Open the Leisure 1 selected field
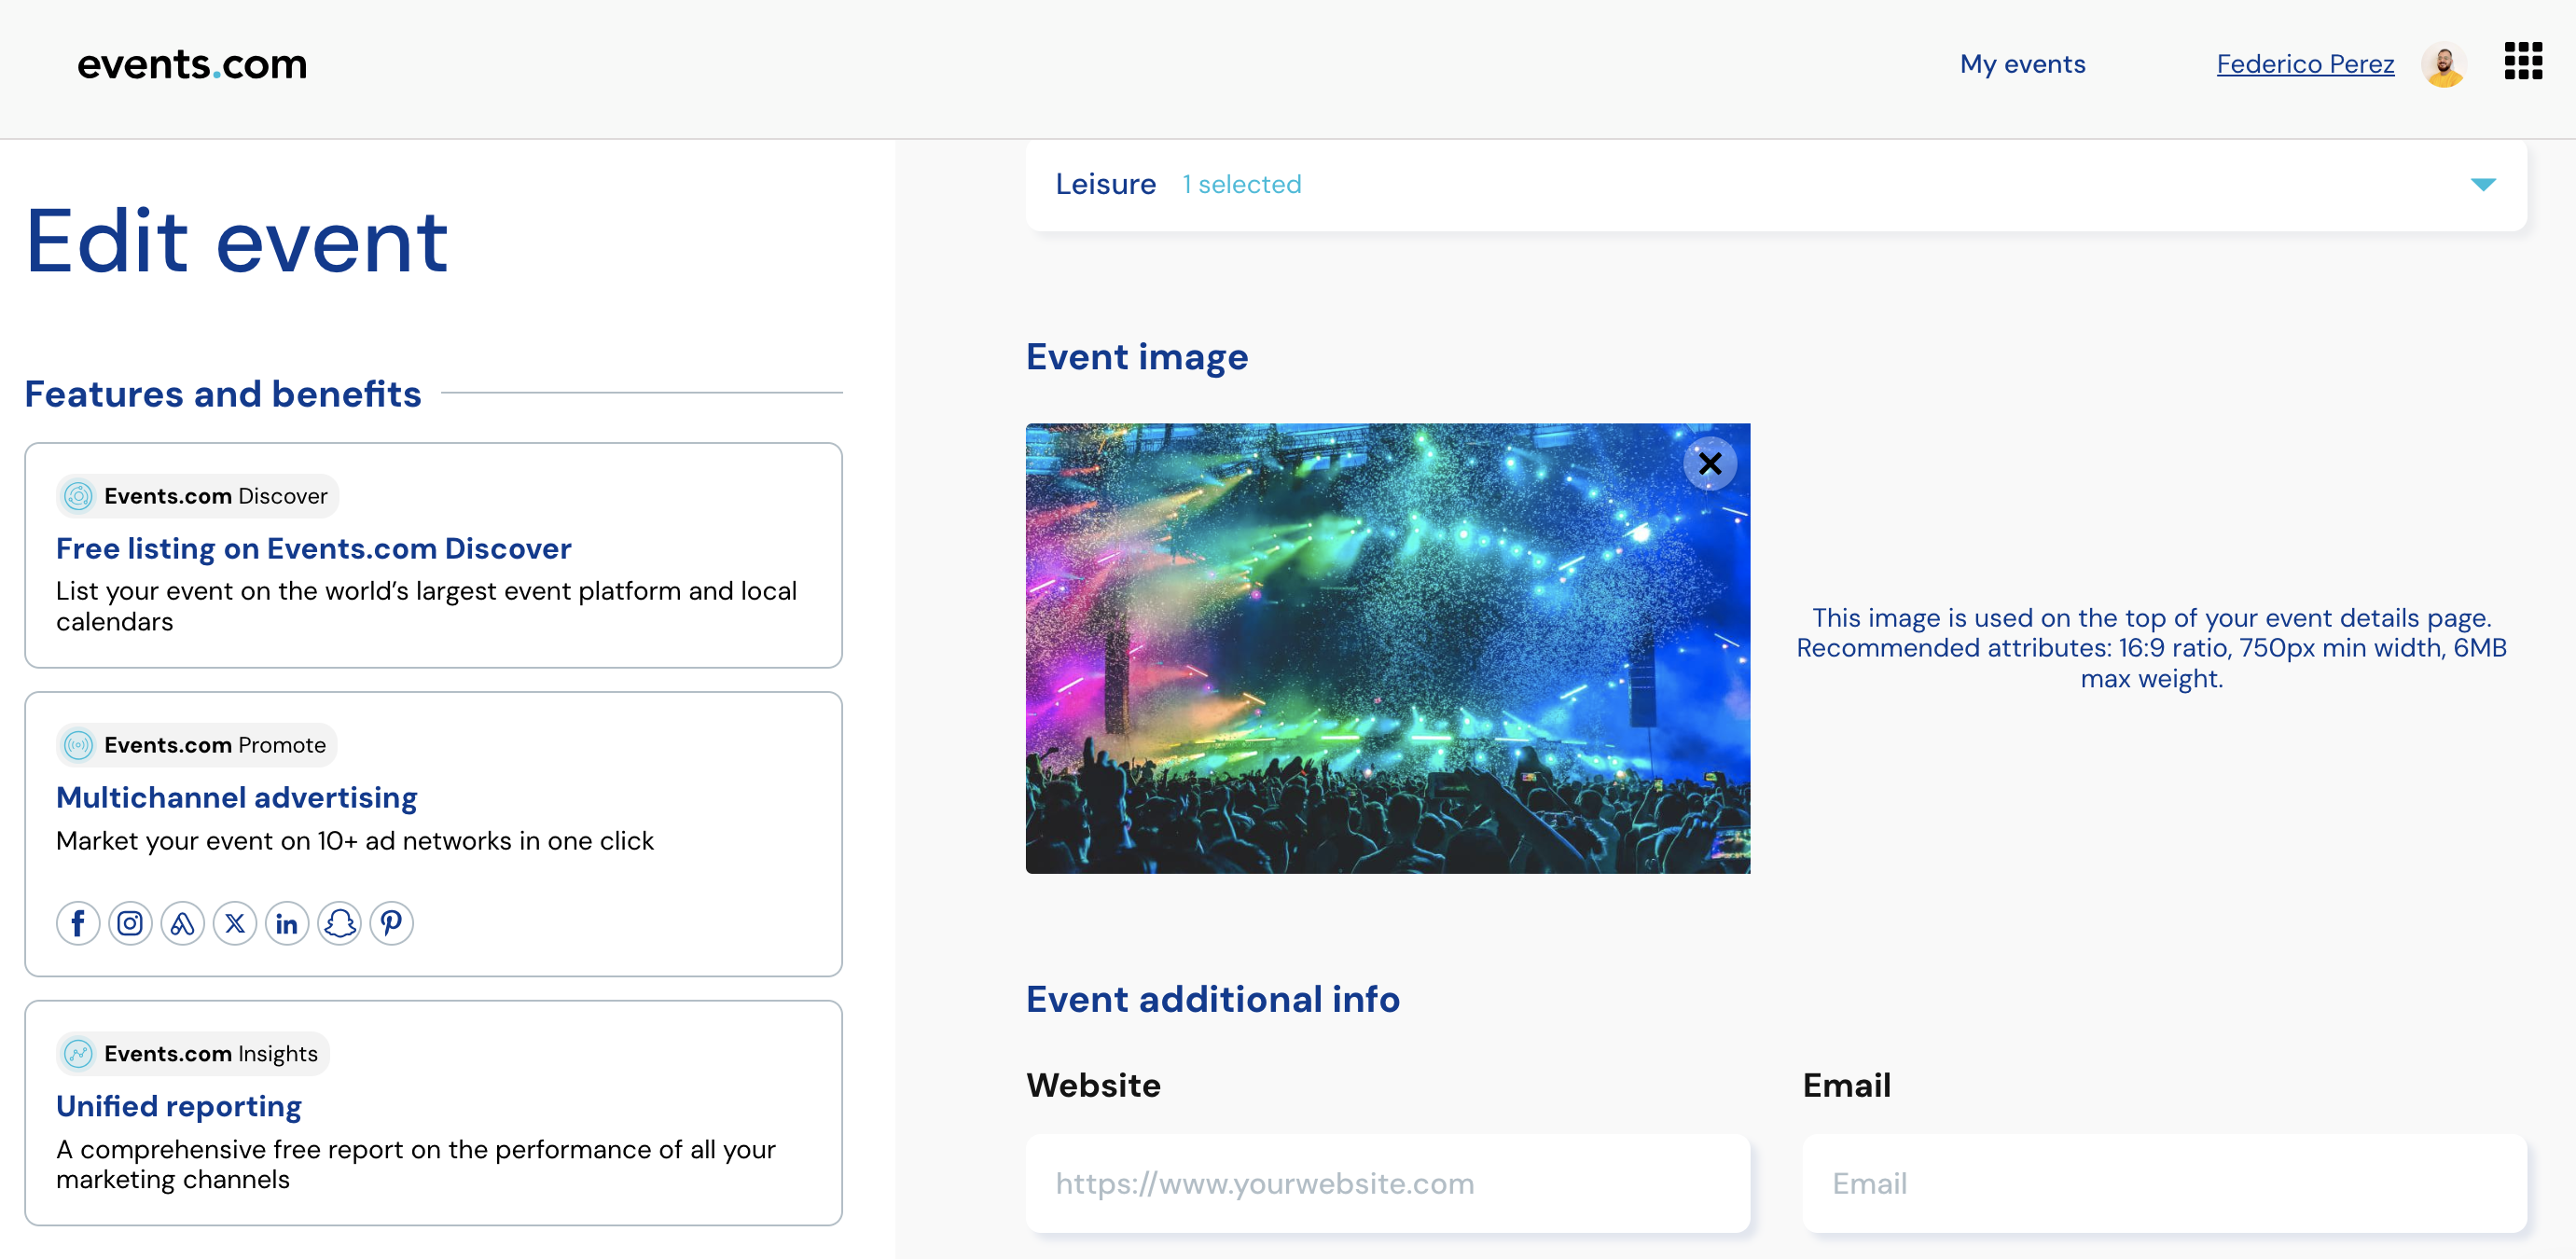Viewport: 2576px width, 1259px height. [x=1776, y=185]
